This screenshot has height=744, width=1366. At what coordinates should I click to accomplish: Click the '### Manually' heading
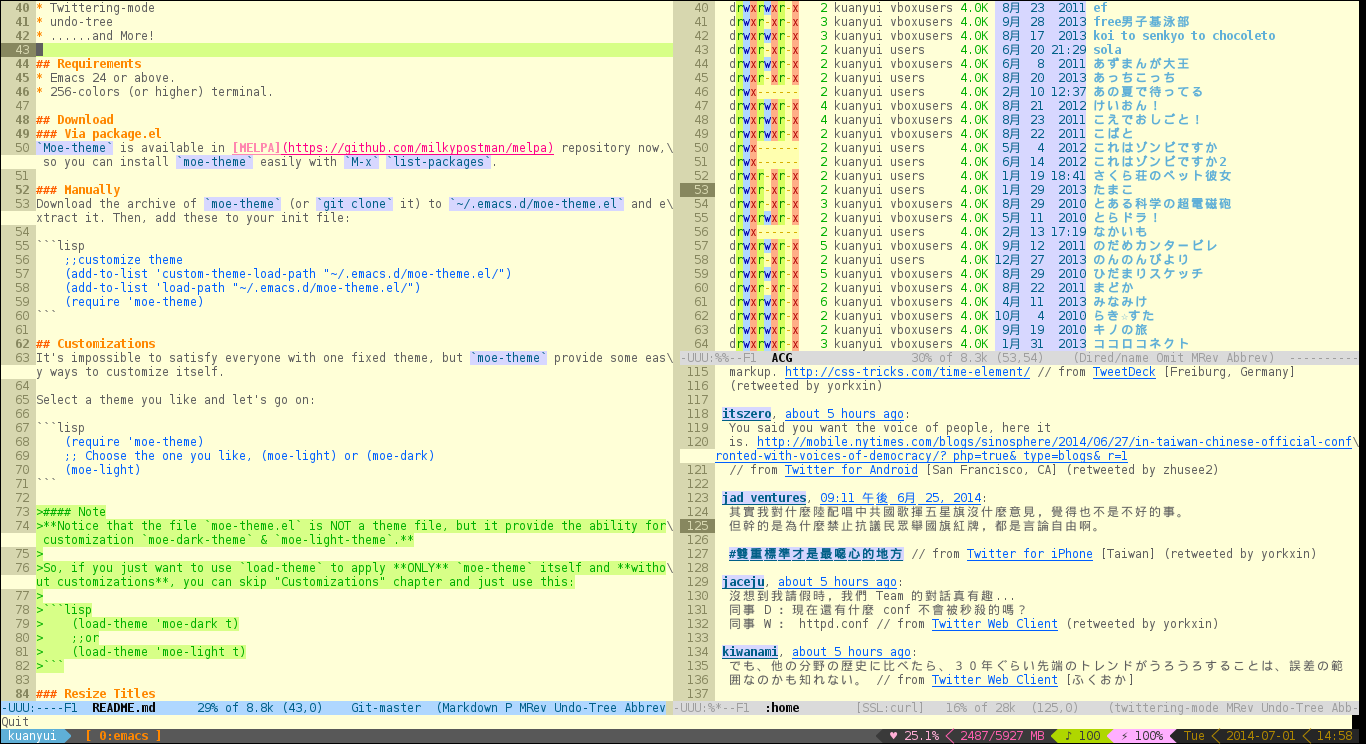[x=78, y=190]
